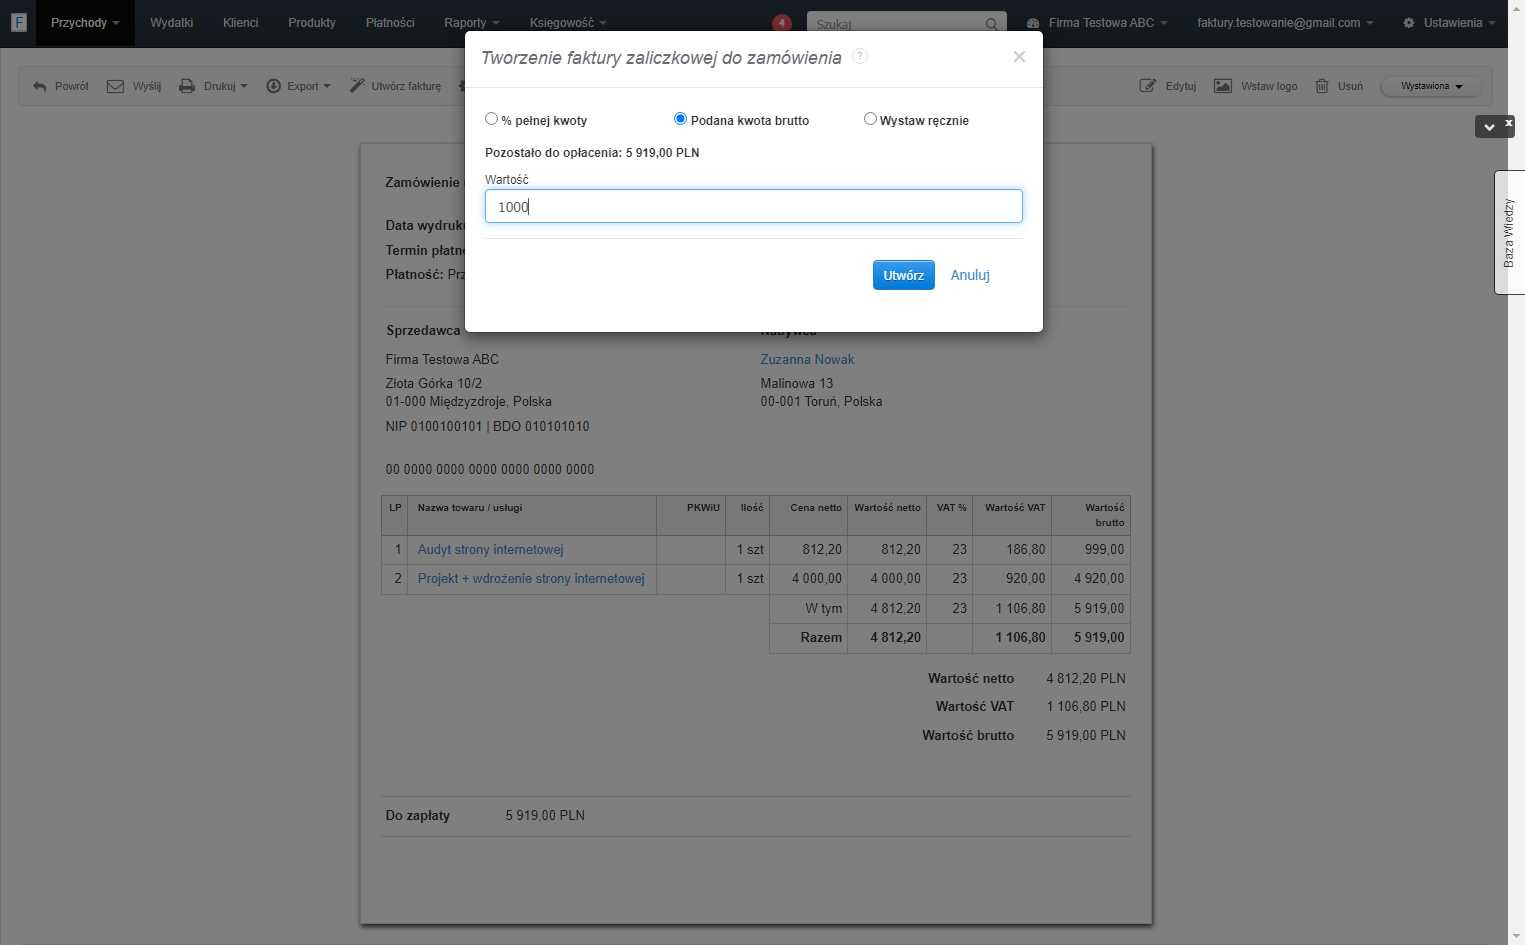Click the Wyślij envelope icon
This screenshot has width=1525, height=945.
click(116, 86)
